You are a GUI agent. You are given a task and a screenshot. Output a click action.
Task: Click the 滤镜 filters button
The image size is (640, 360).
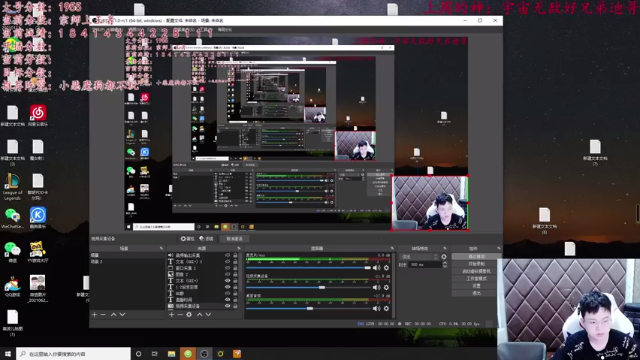pos(207,239)
